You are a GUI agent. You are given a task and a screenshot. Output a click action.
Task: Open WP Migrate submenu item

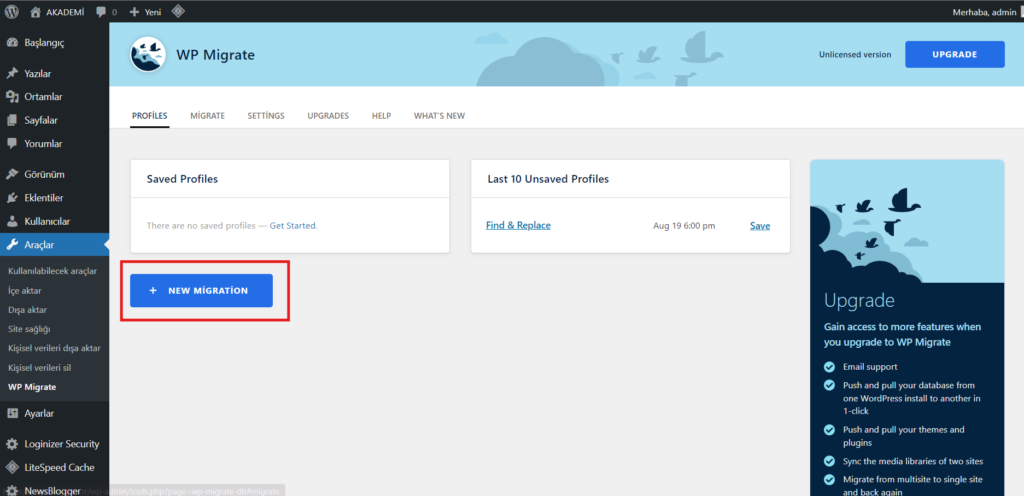32,387
